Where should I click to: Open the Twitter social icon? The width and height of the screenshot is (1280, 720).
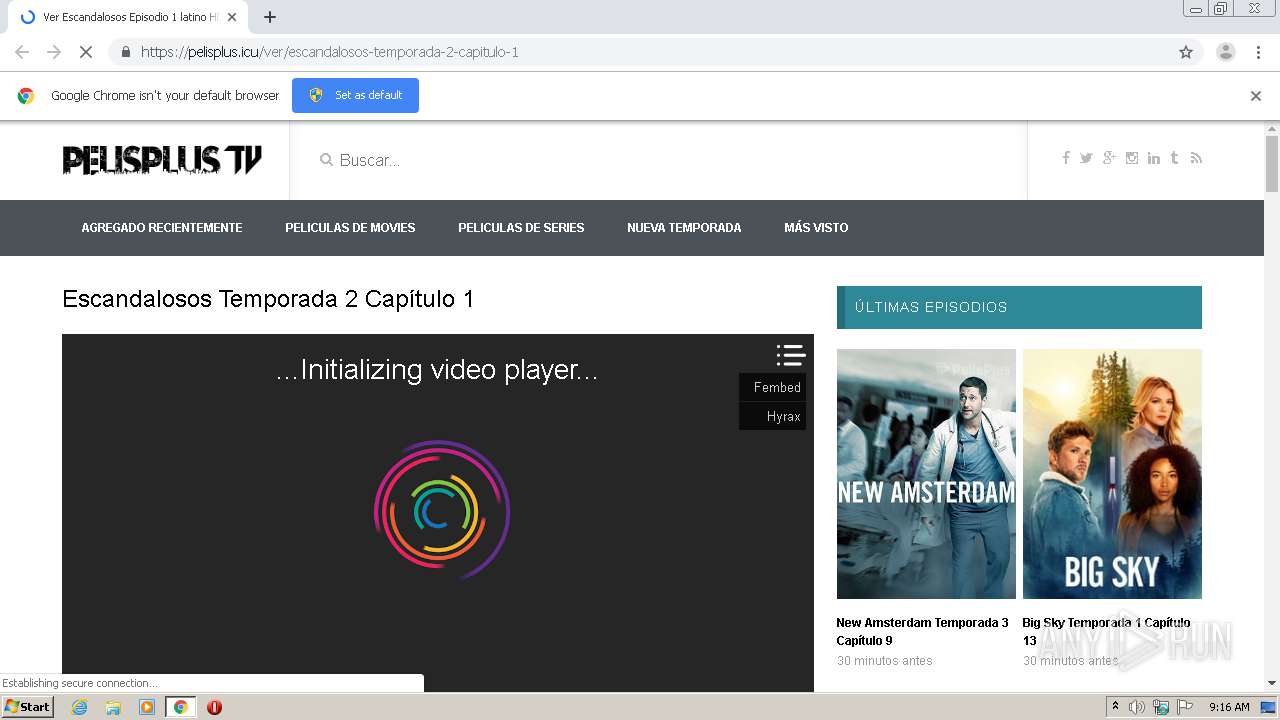pyautogui.click(x=1086, y=158)
